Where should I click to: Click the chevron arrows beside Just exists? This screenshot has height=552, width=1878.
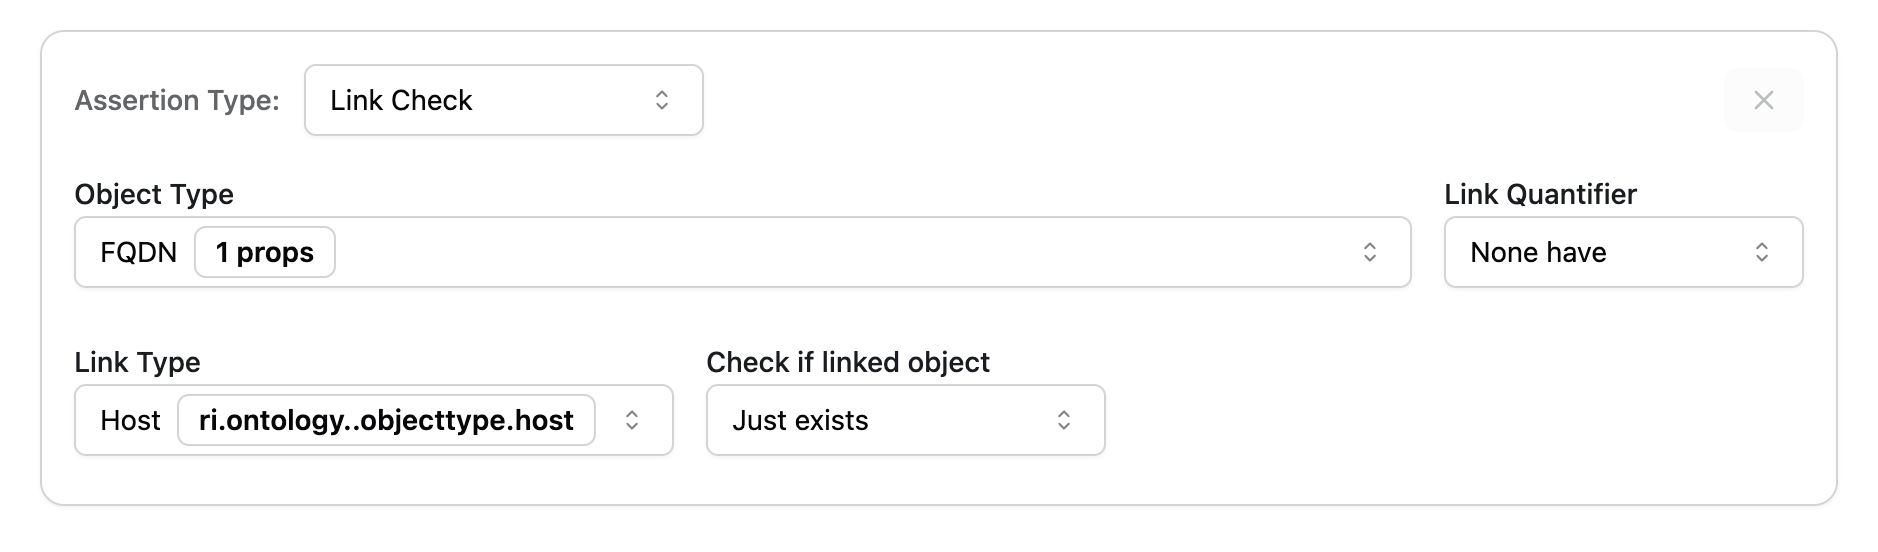(1064, 420)
